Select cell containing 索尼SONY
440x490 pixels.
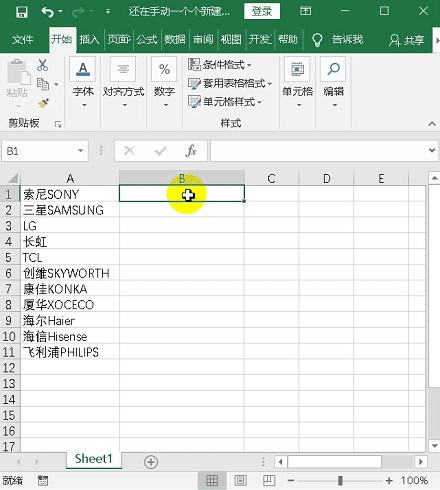tap(70, 194)
